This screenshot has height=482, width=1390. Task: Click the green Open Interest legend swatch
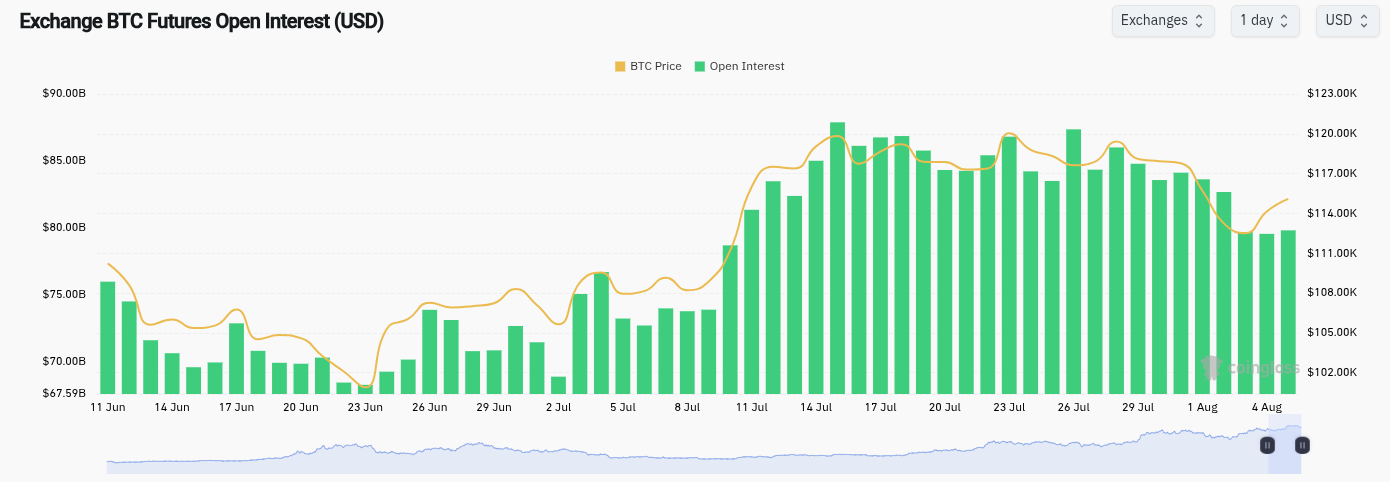coord(701,66)
